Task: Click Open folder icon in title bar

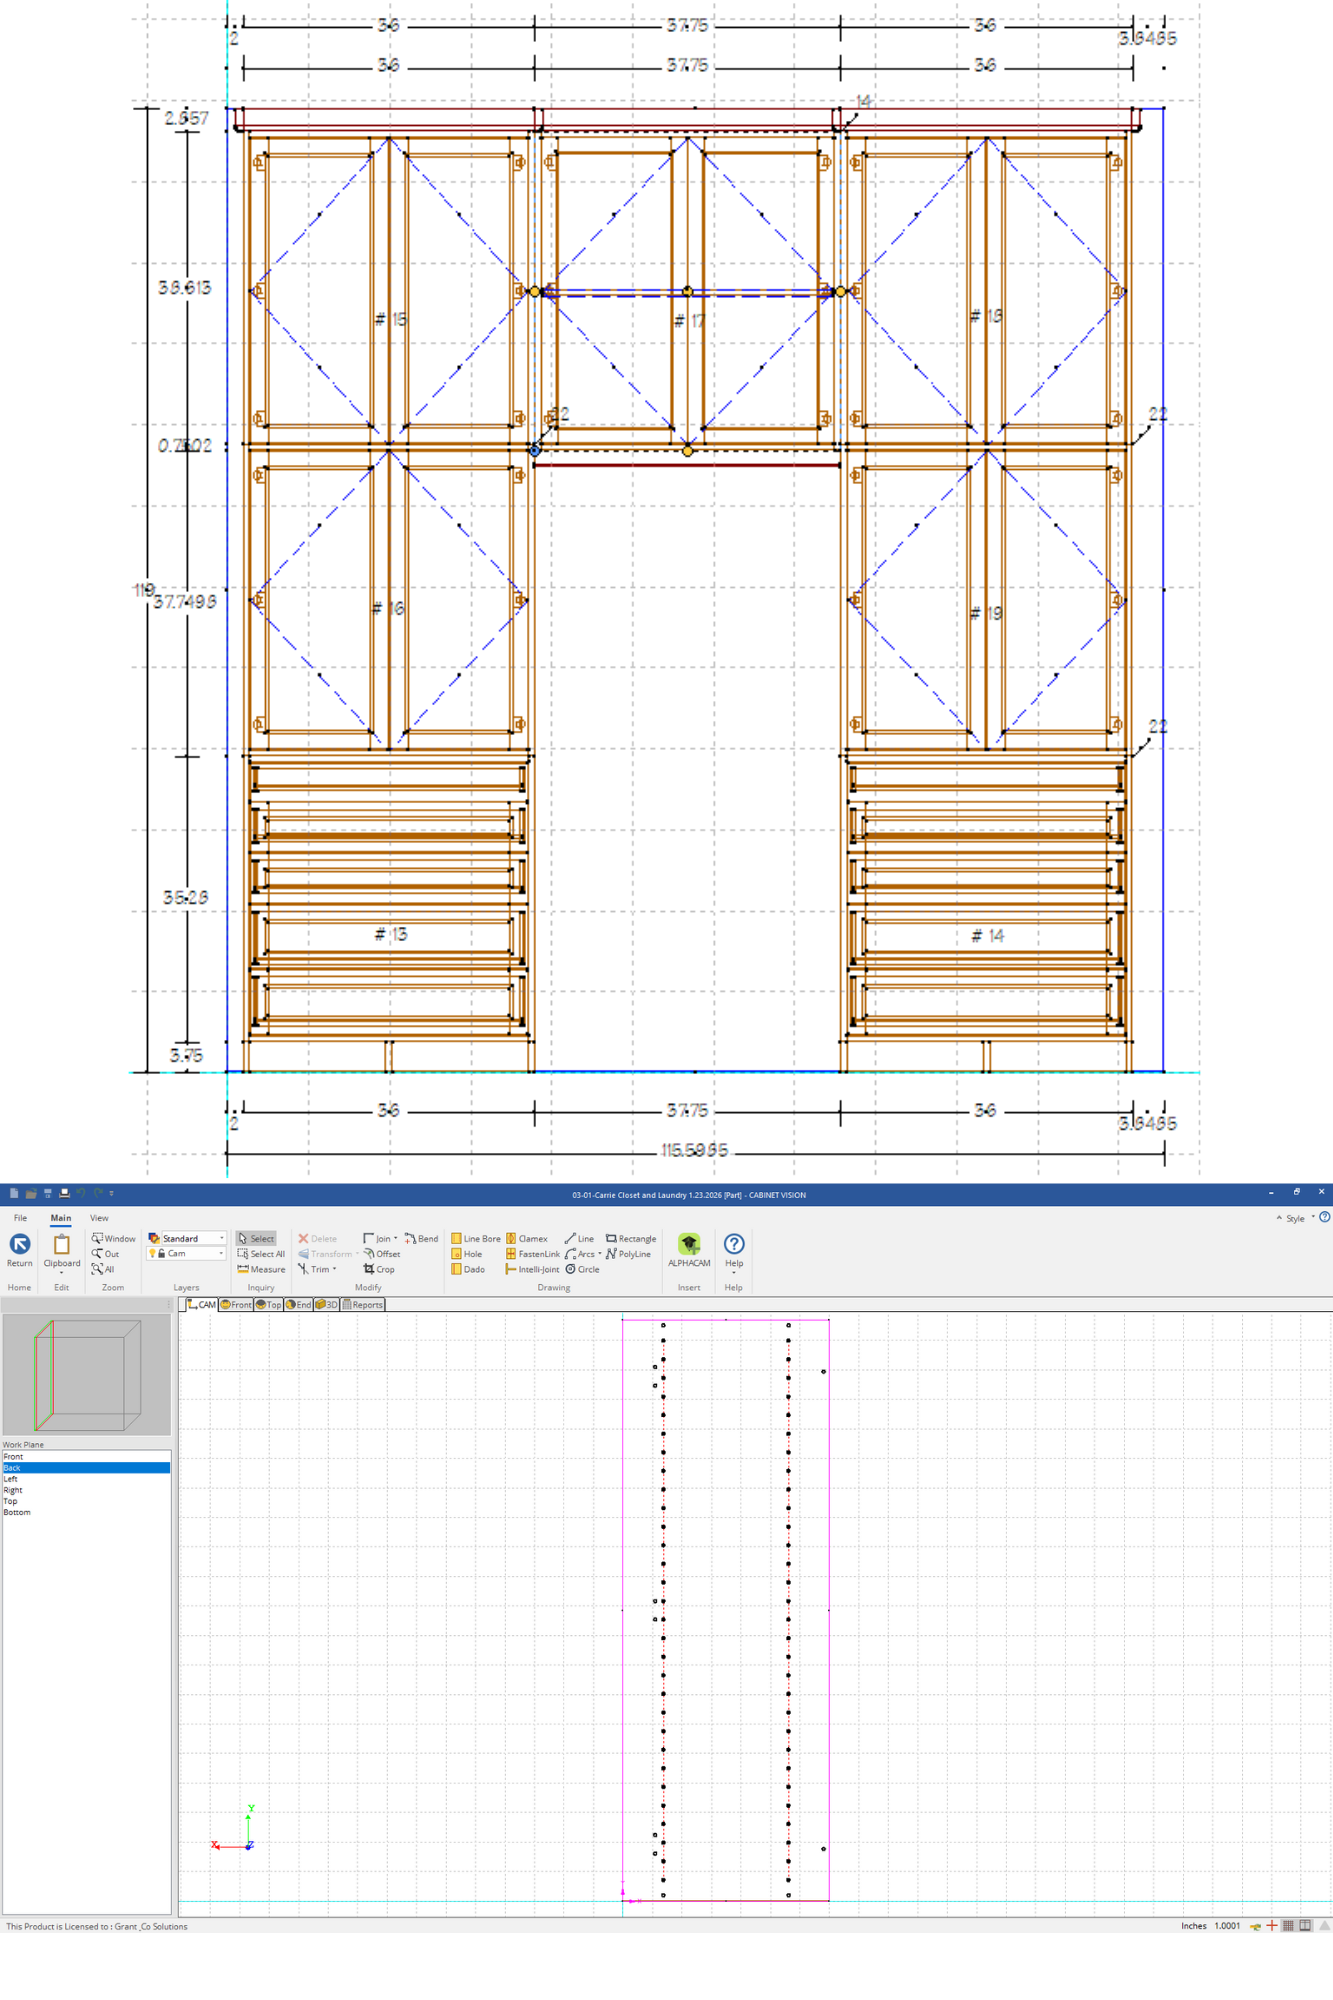Action: (31, 1193)
